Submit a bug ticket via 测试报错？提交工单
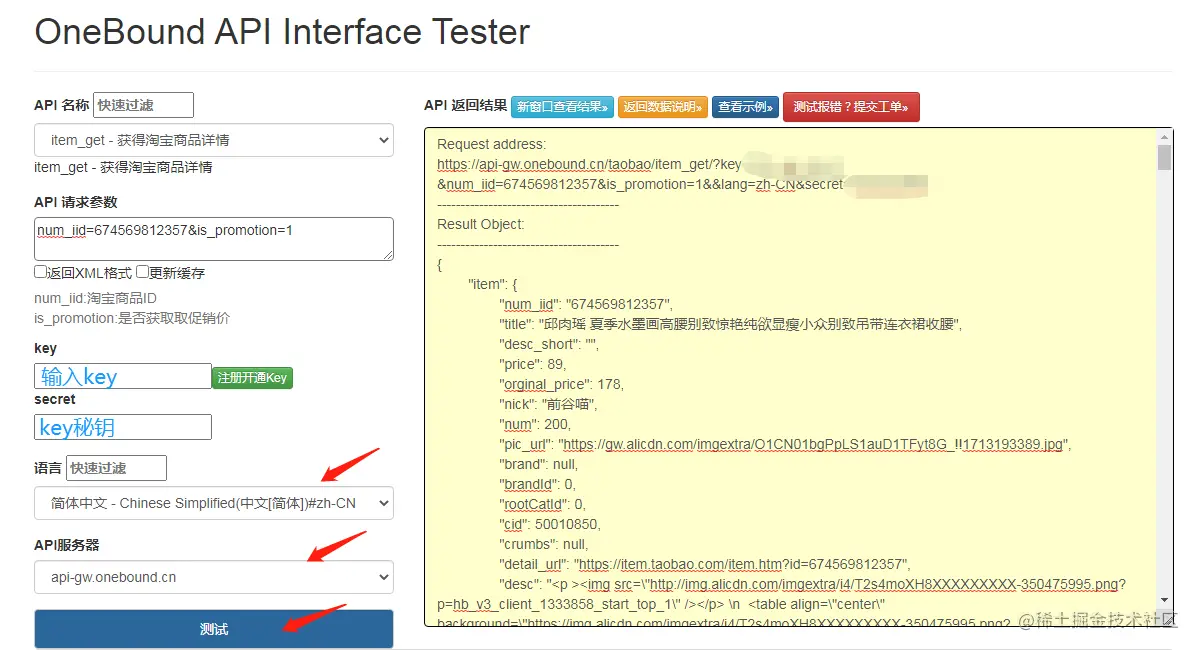Viewport: 1198px width, 650px height. click(851, 107)
